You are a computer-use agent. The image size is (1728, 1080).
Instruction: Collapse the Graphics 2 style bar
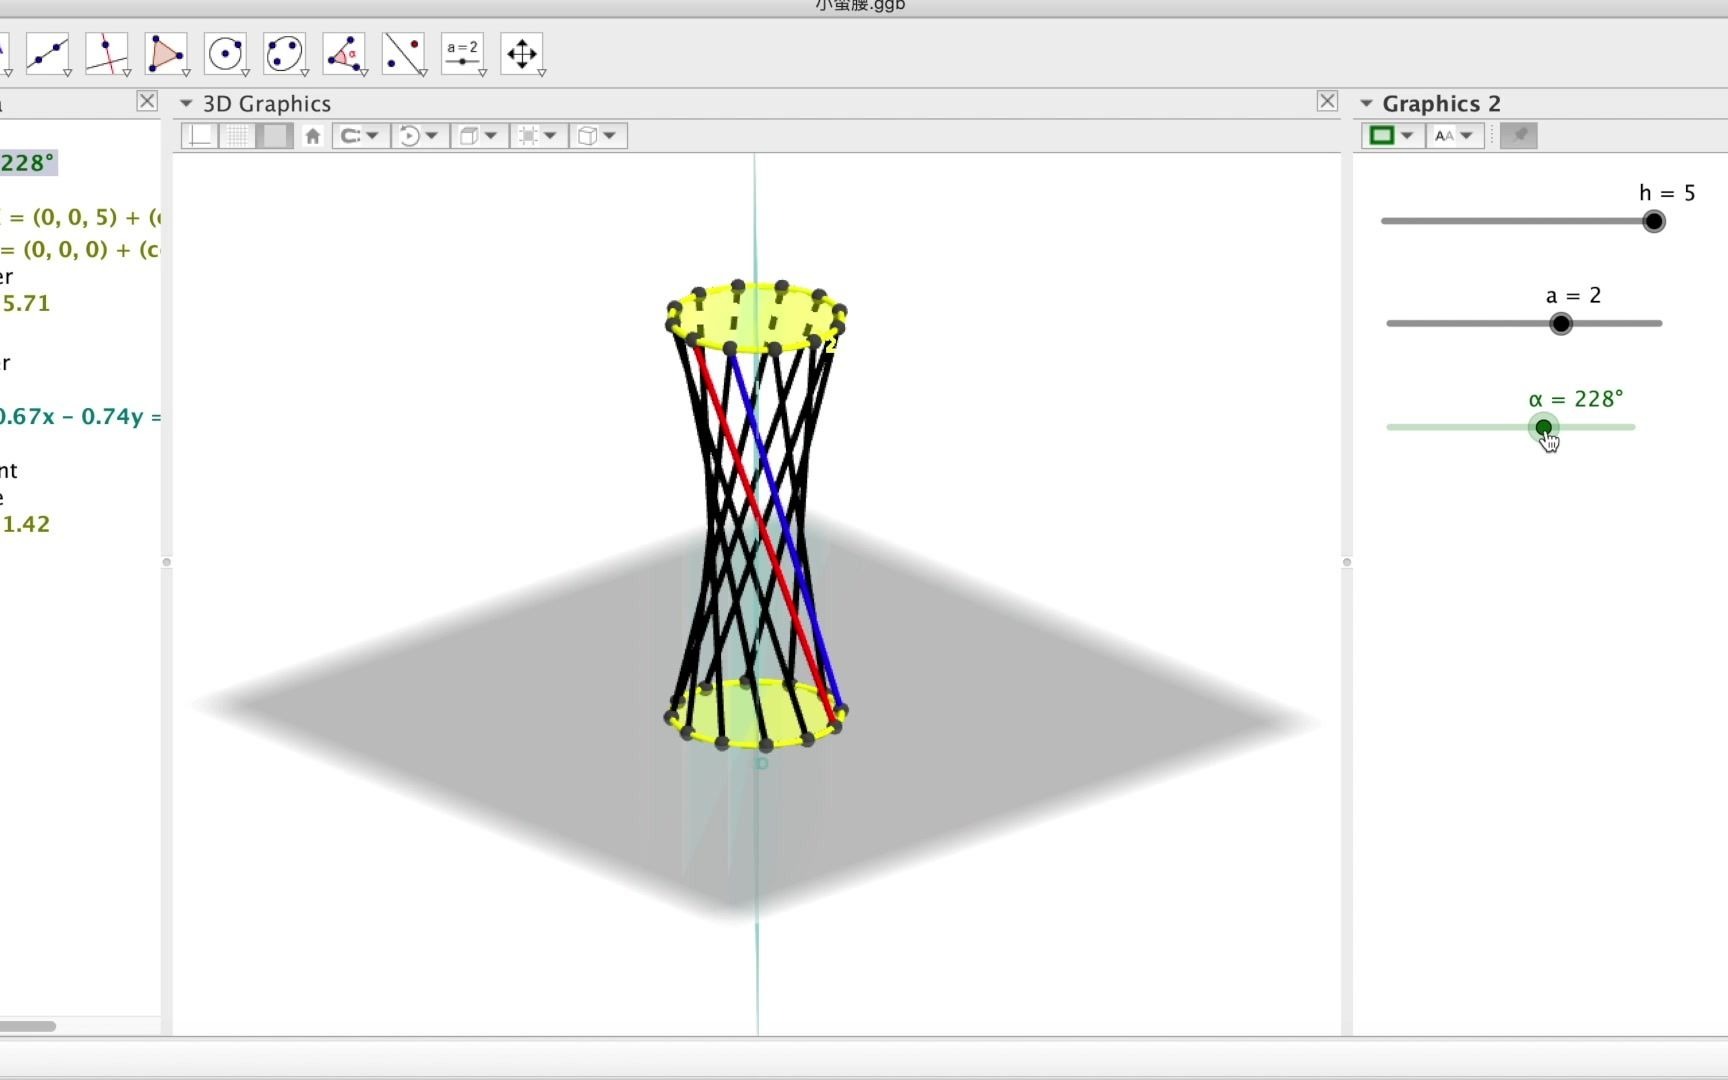(1366, 103)
